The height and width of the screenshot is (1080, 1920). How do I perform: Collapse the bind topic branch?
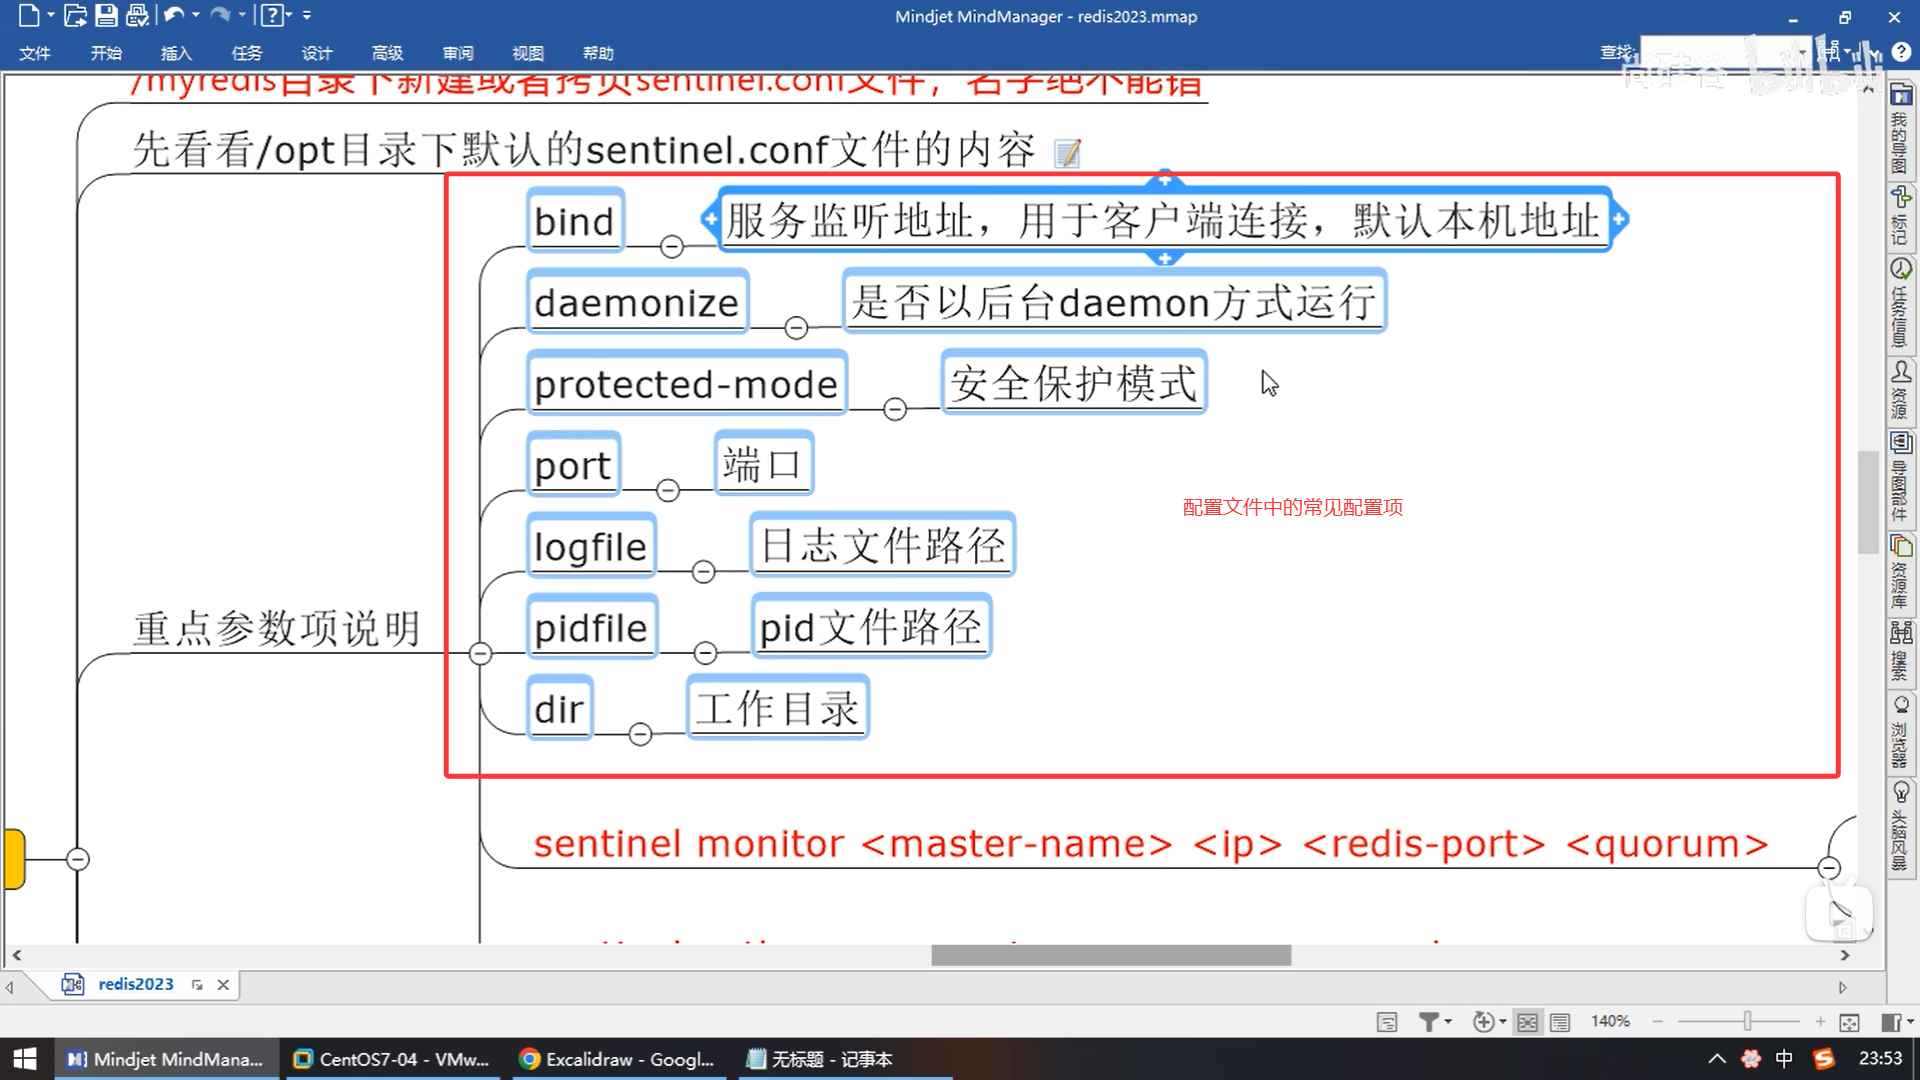pyautogui.click(x=672, y=246)
